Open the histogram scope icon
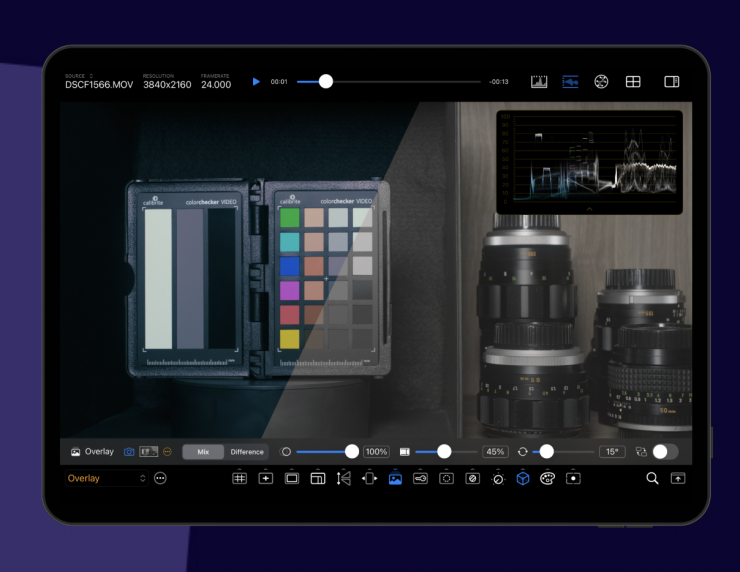 [539, 82]
